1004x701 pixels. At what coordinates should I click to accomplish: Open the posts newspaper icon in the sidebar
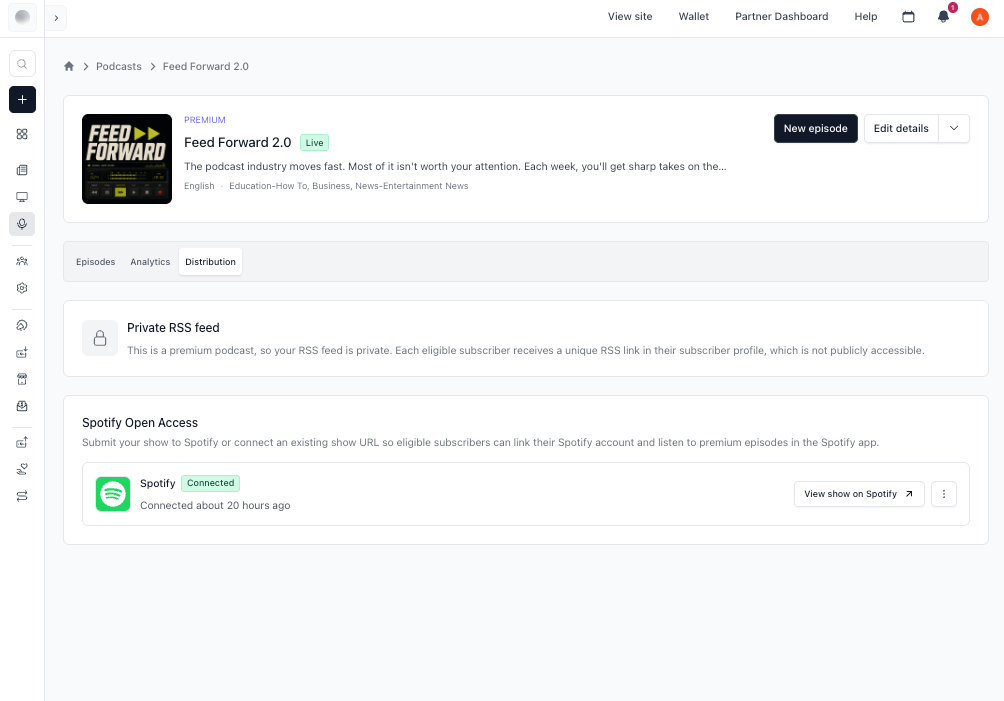point(22,170)
